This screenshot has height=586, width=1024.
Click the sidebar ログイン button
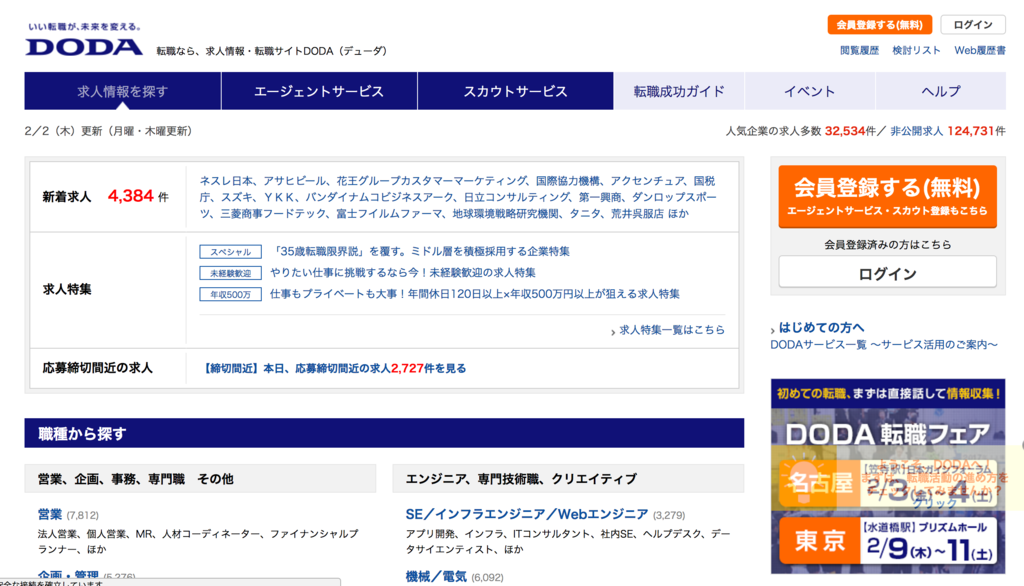(x=887, y=273)
